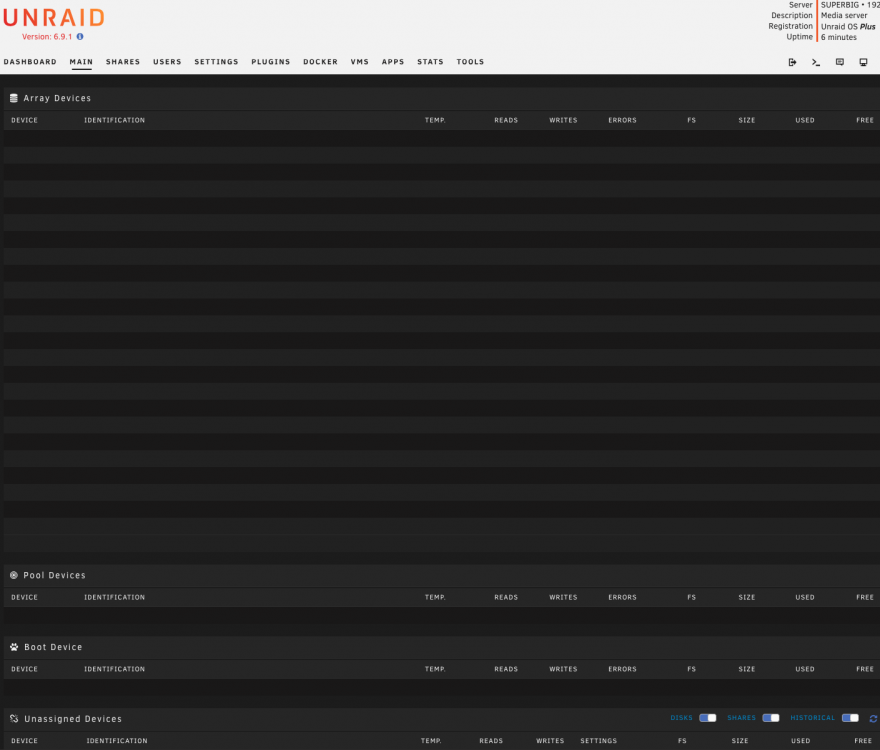
Task: Click the Array Devices heading
Action: pyautogui.click(x=57, y=98)
